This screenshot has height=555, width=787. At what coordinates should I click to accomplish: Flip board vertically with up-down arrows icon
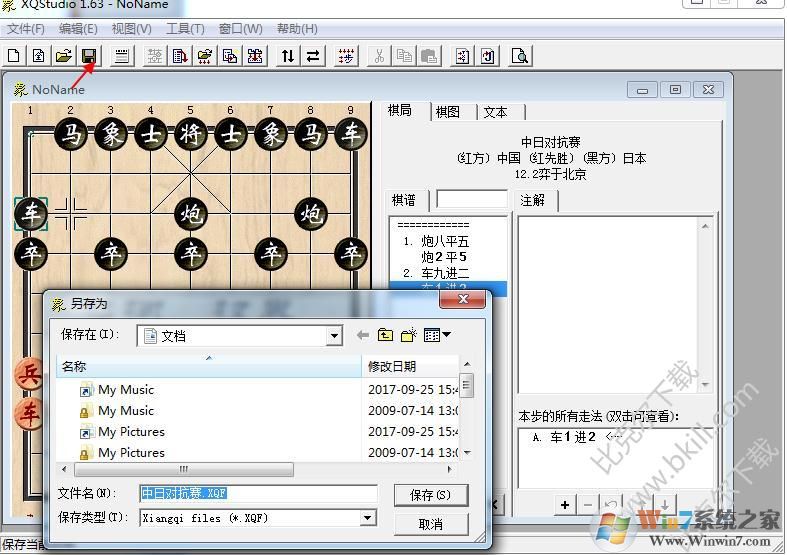coord(288,56)
